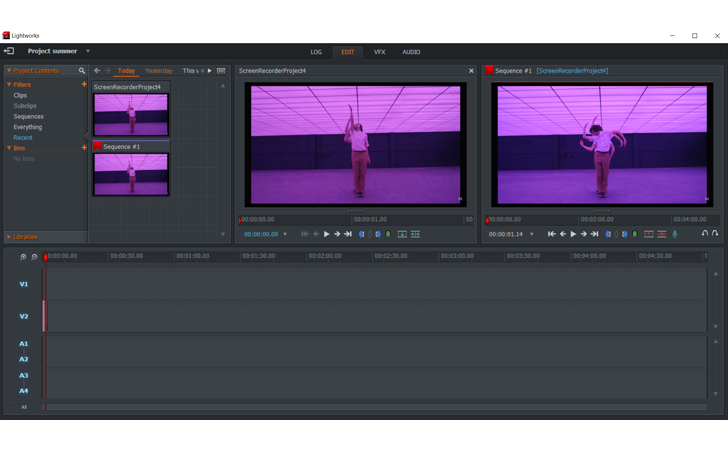Collapse the Bins section
728x450 pixels.
[x=9, y=148]
